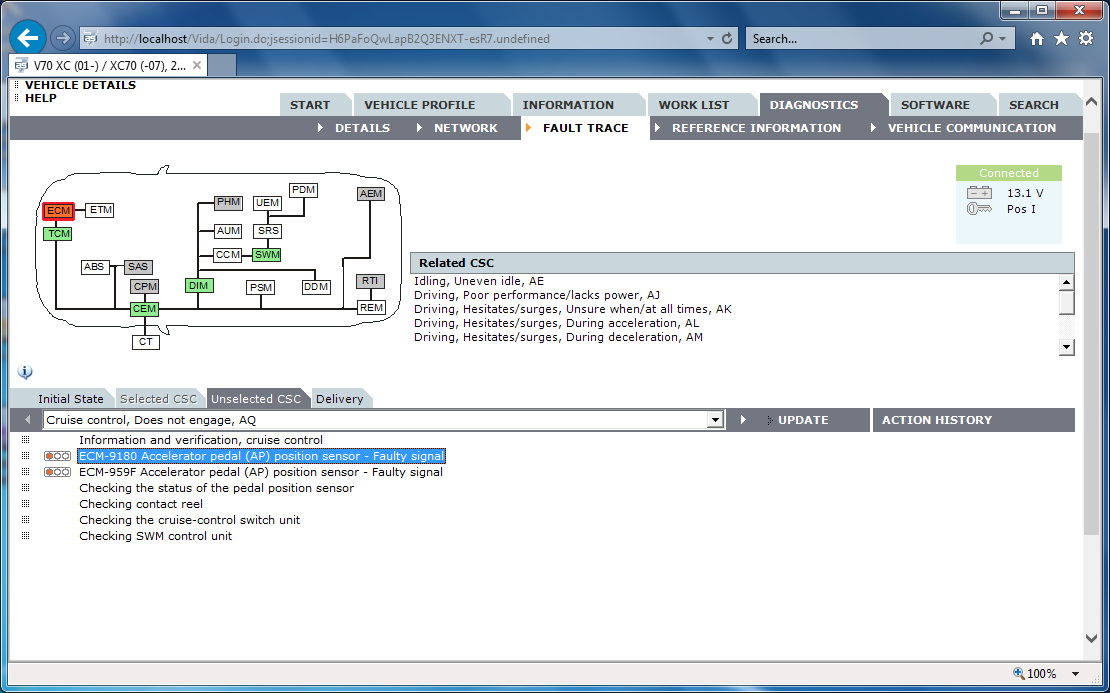Screen dimensions: 1110x693
Task: Select the ECM module in the vehicle diagram
Action: pos(57,211)
